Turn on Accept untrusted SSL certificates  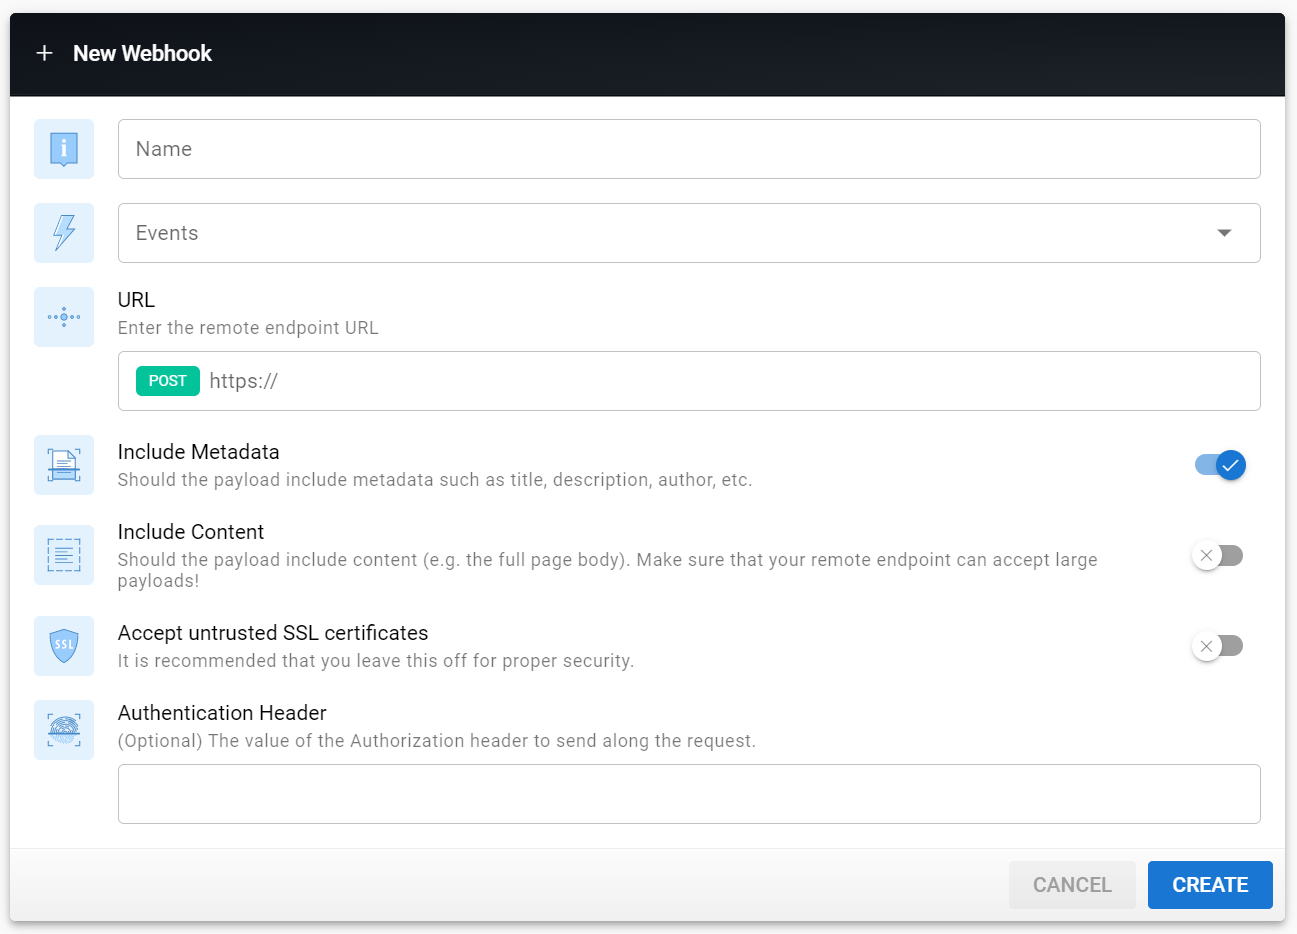point(1218,646)
